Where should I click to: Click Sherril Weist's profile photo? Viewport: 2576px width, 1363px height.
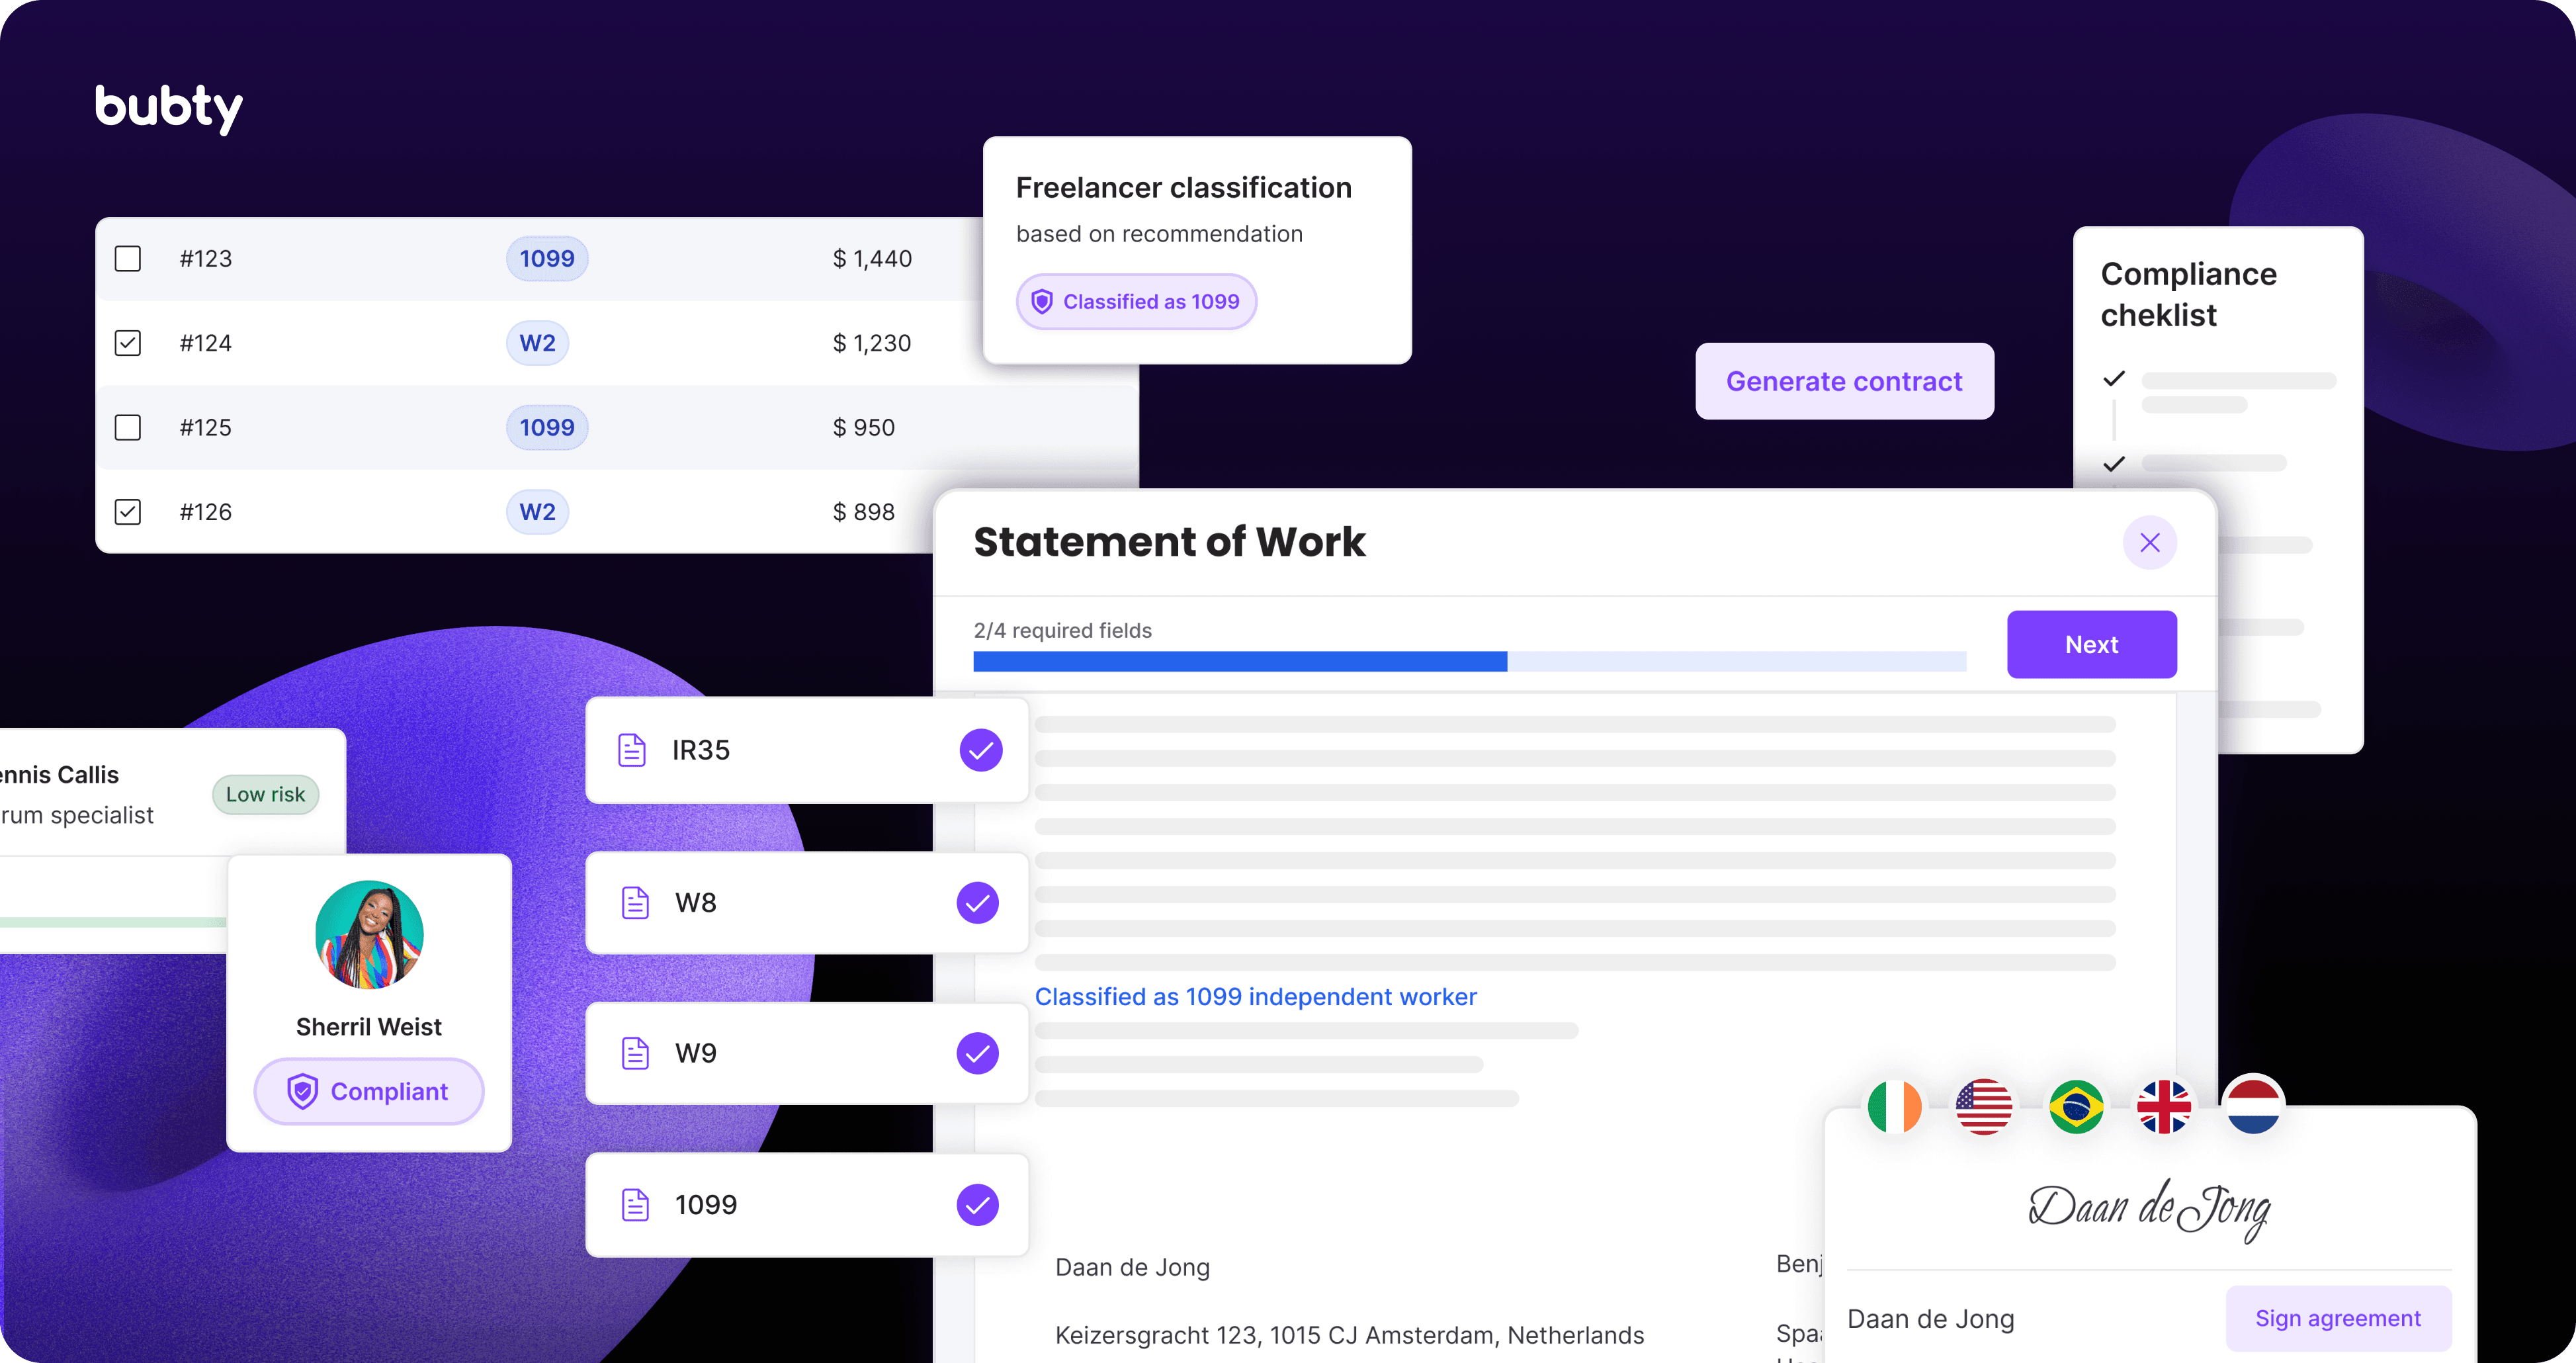click(369, 935)
